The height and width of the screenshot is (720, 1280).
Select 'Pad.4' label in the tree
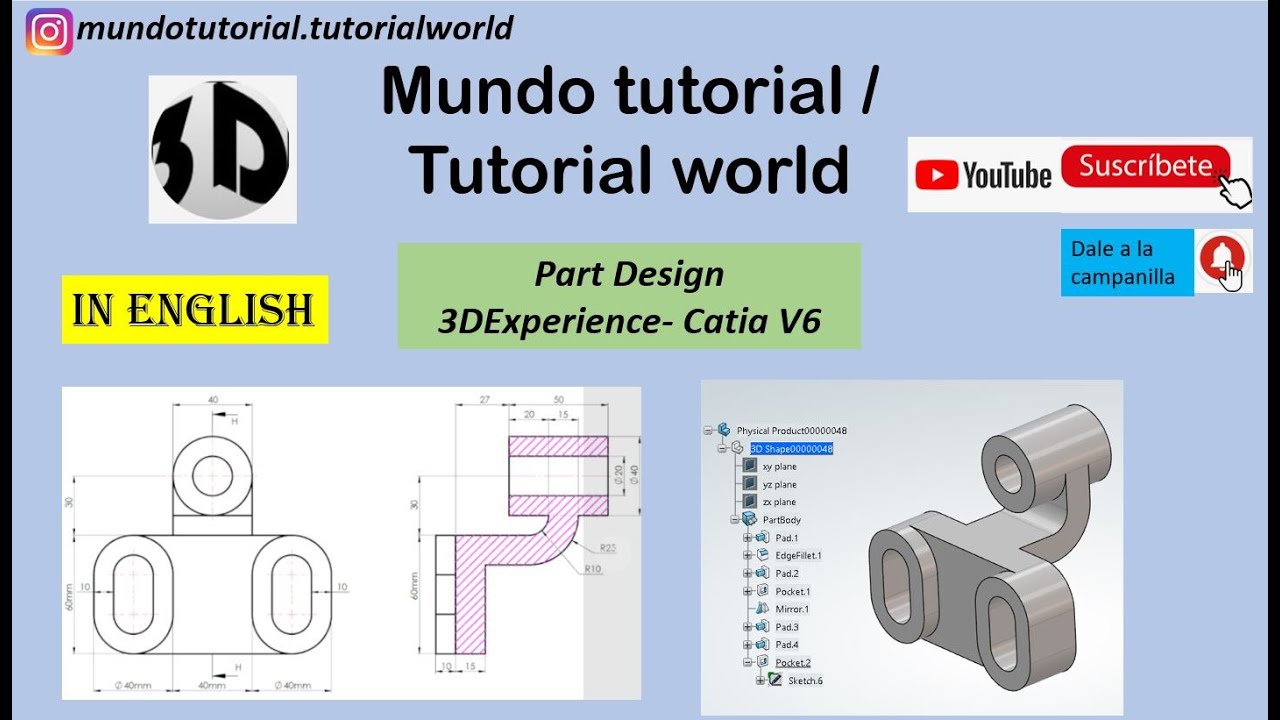(x=787, y=645)
